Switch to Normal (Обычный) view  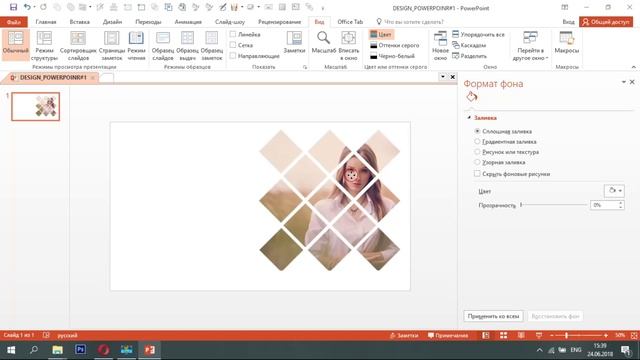[x=16, y=44]
